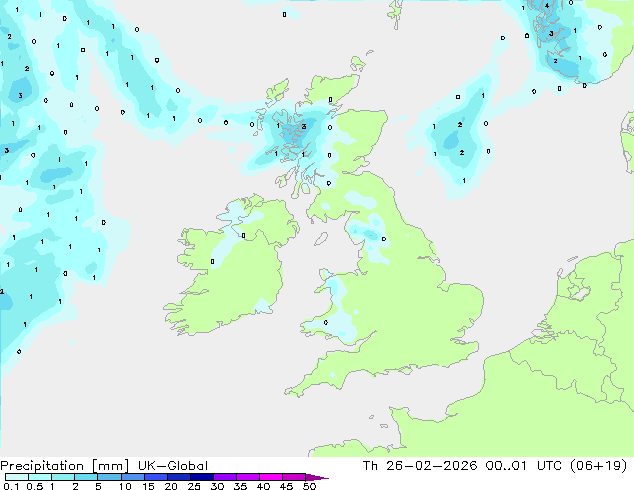This screenshot has height=490, width=634.
Task: Click the 0.1–0.5 mm legend color swatch
Action: tap(17, 477)
